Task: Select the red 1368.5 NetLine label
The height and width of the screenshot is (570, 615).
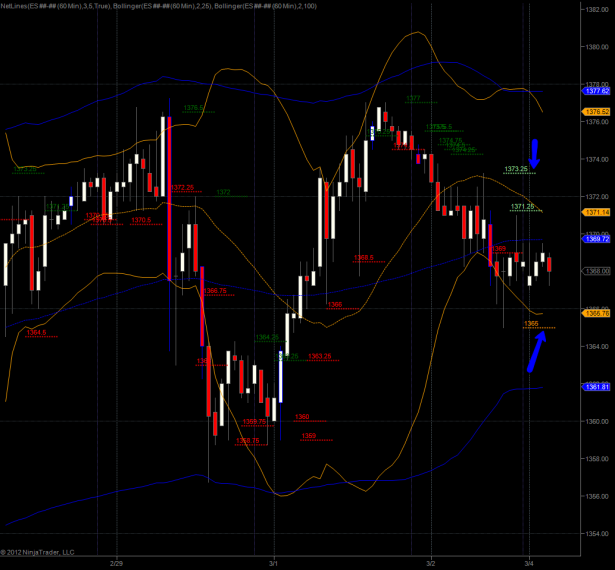Action: click(364, 258)
